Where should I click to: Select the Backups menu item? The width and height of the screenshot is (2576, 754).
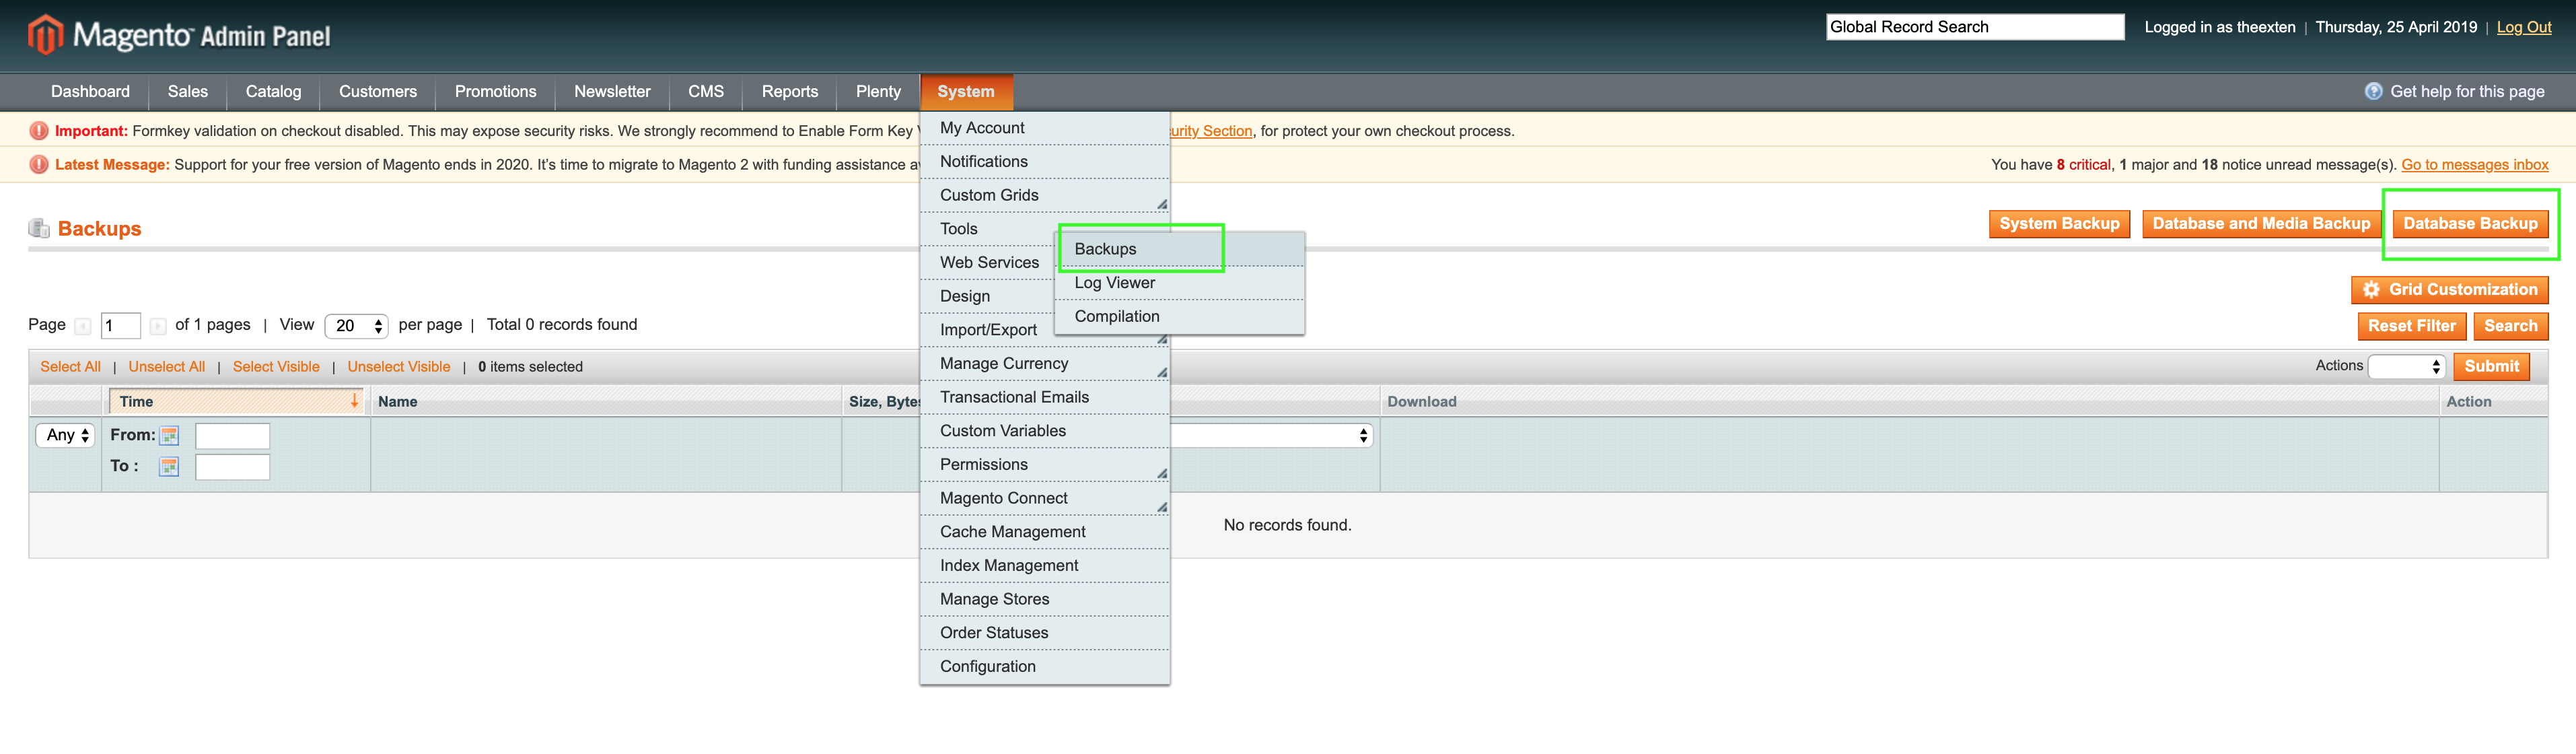(1140, 246)
